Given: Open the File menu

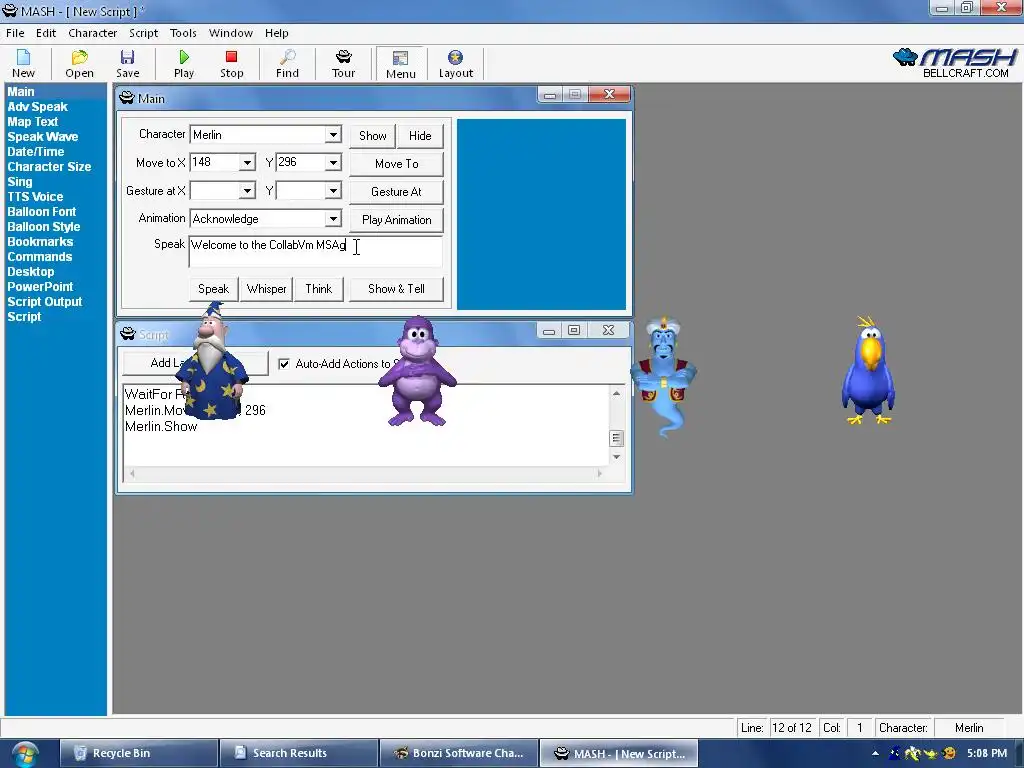Looking at the screenshot, I should [15, 33].
